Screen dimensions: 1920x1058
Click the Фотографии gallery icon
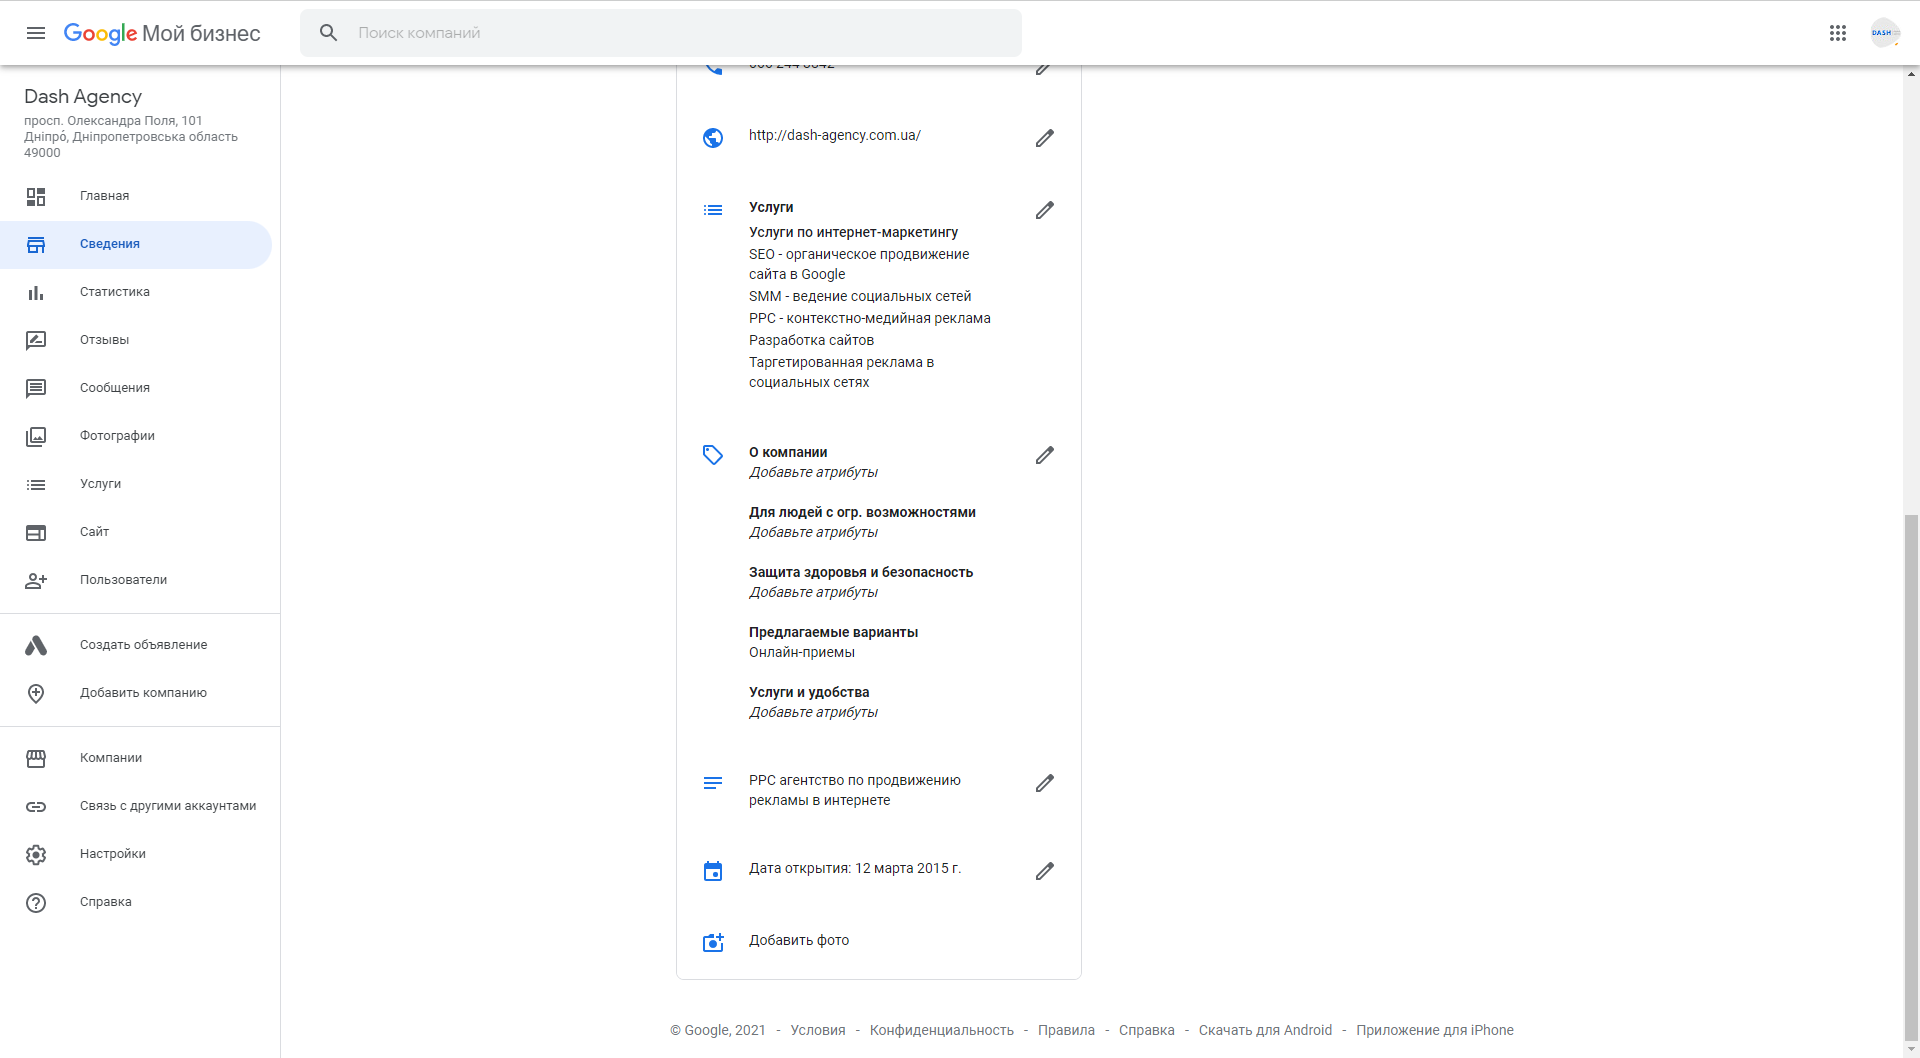tap(36, 436)
